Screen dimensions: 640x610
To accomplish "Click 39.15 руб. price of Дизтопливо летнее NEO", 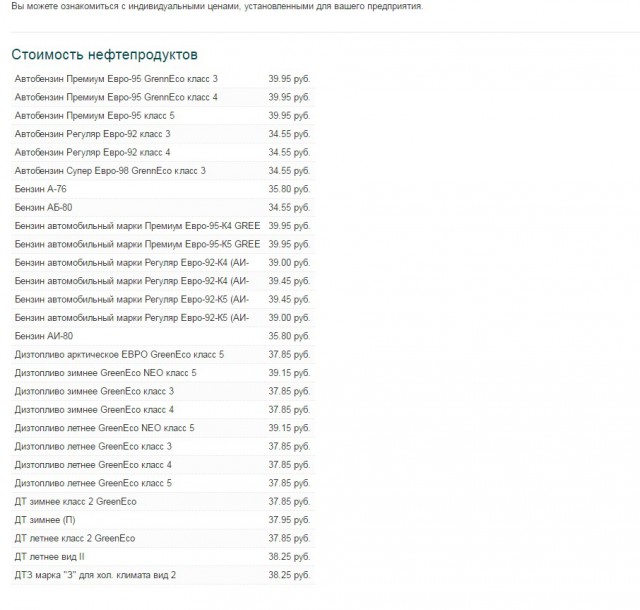I will coord(289,428).
